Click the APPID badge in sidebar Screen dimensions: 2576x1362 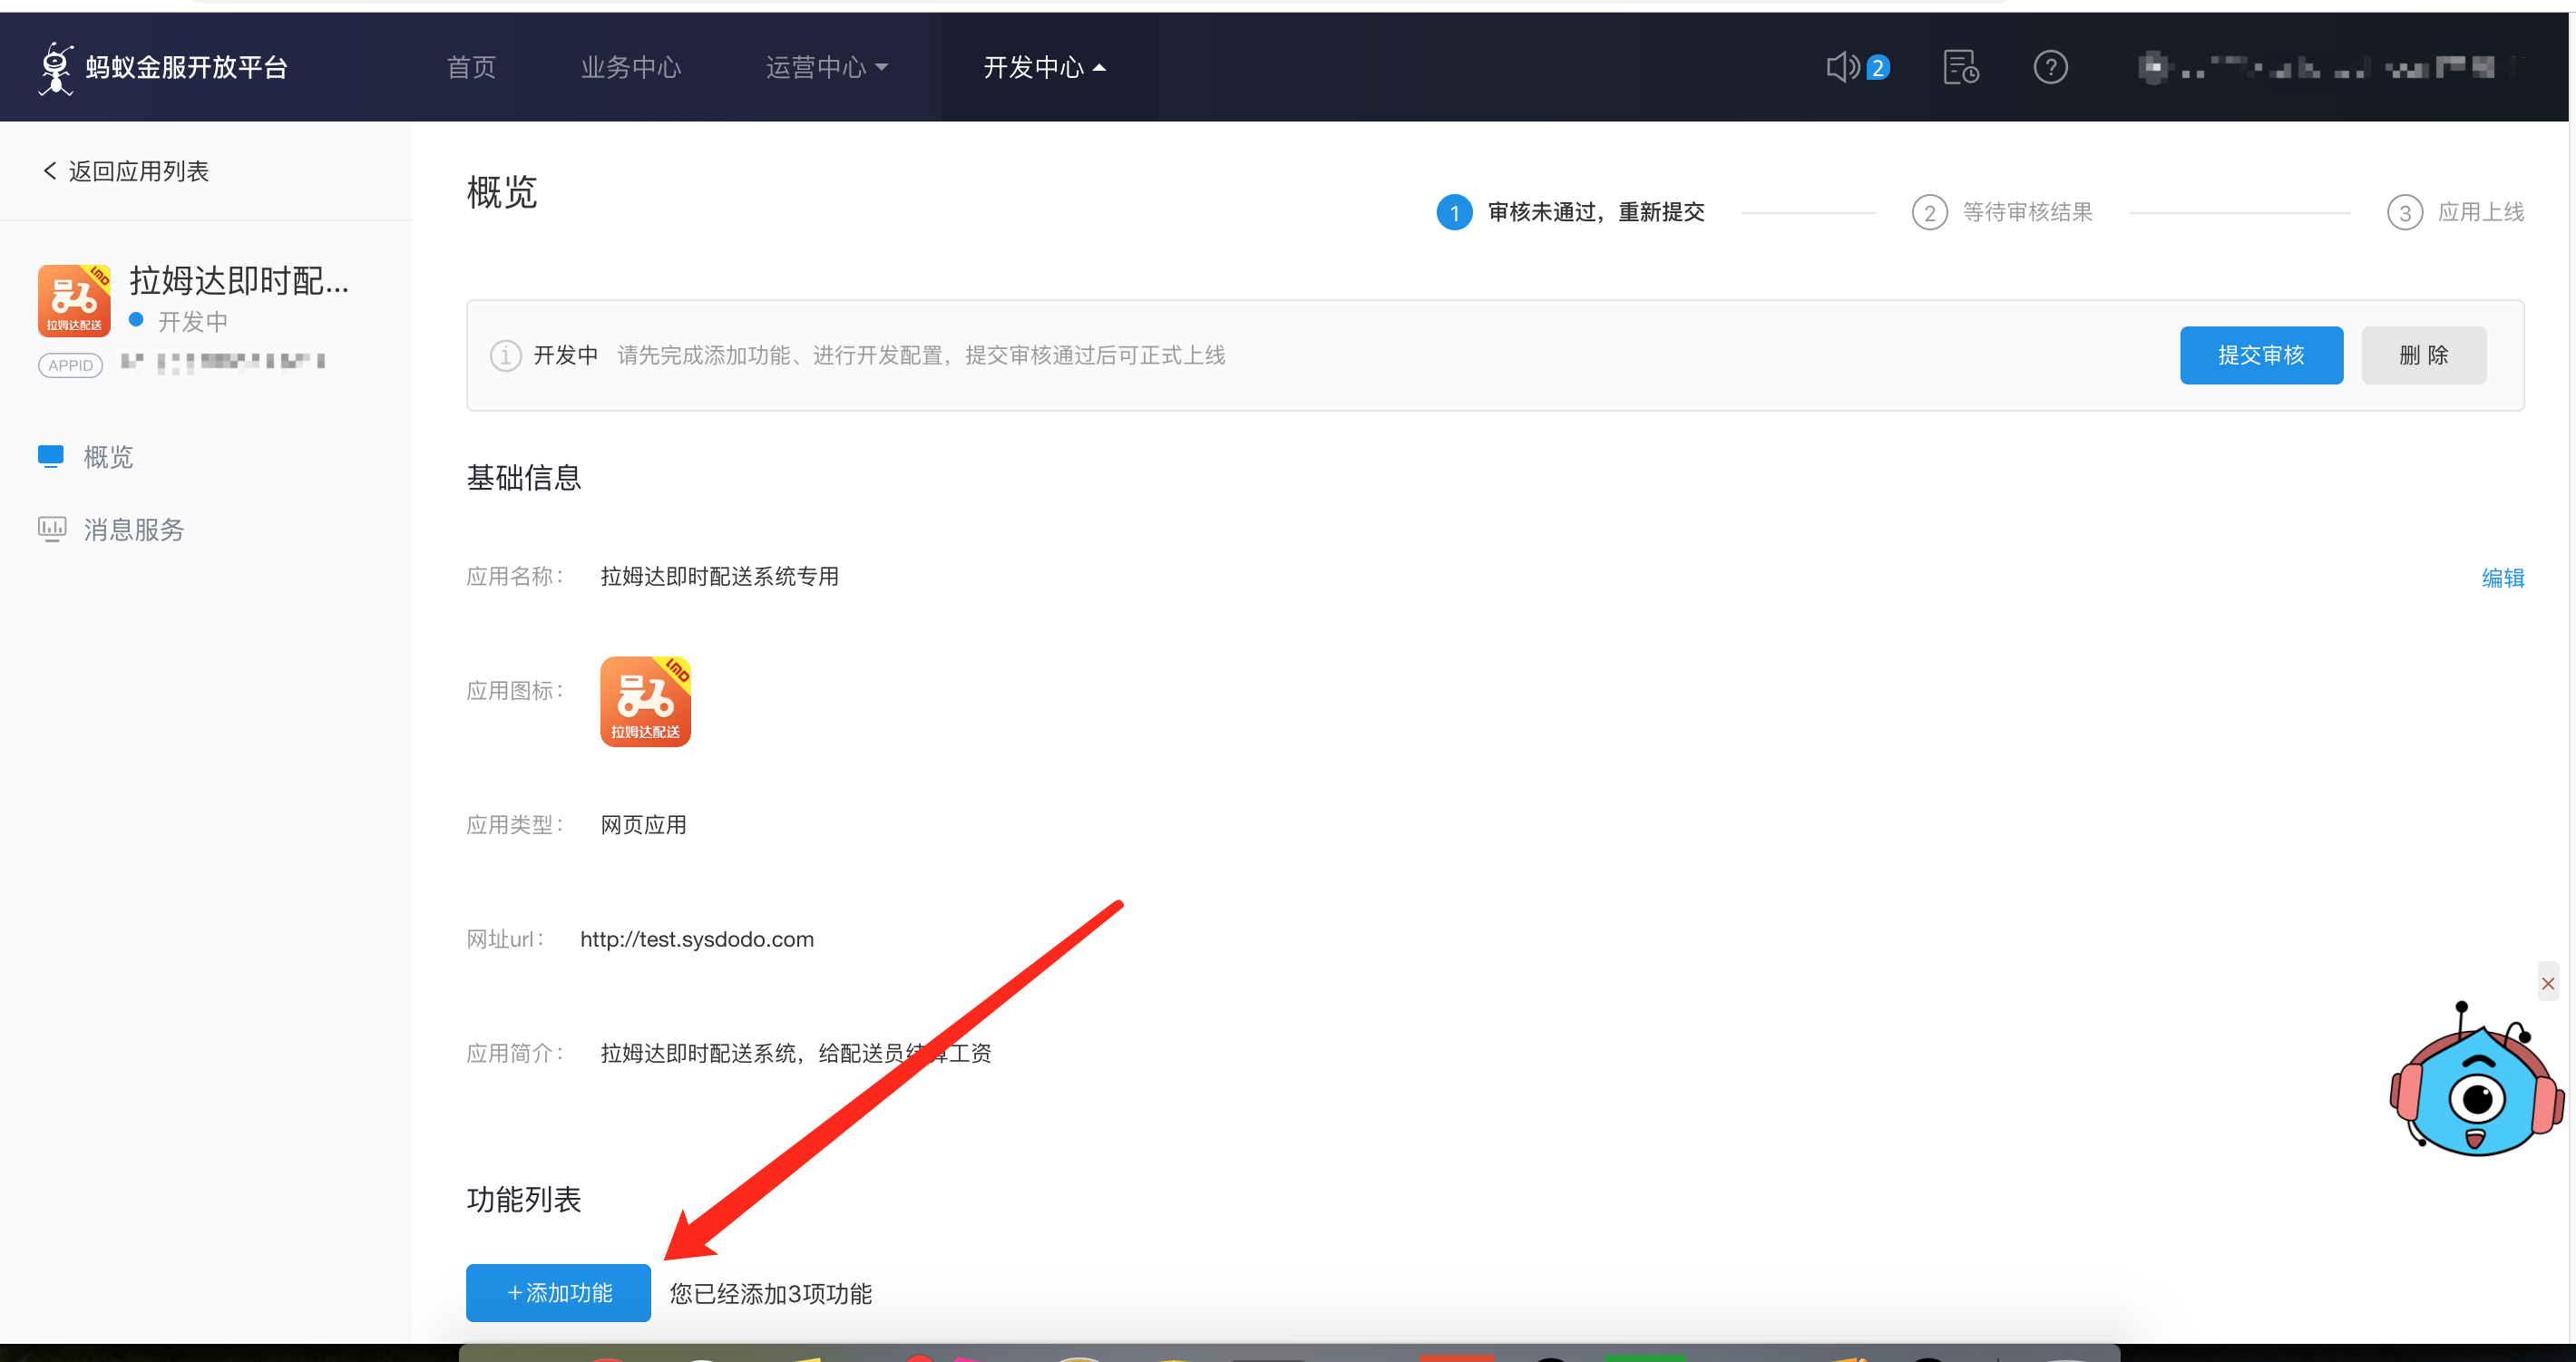coord(70,365)
